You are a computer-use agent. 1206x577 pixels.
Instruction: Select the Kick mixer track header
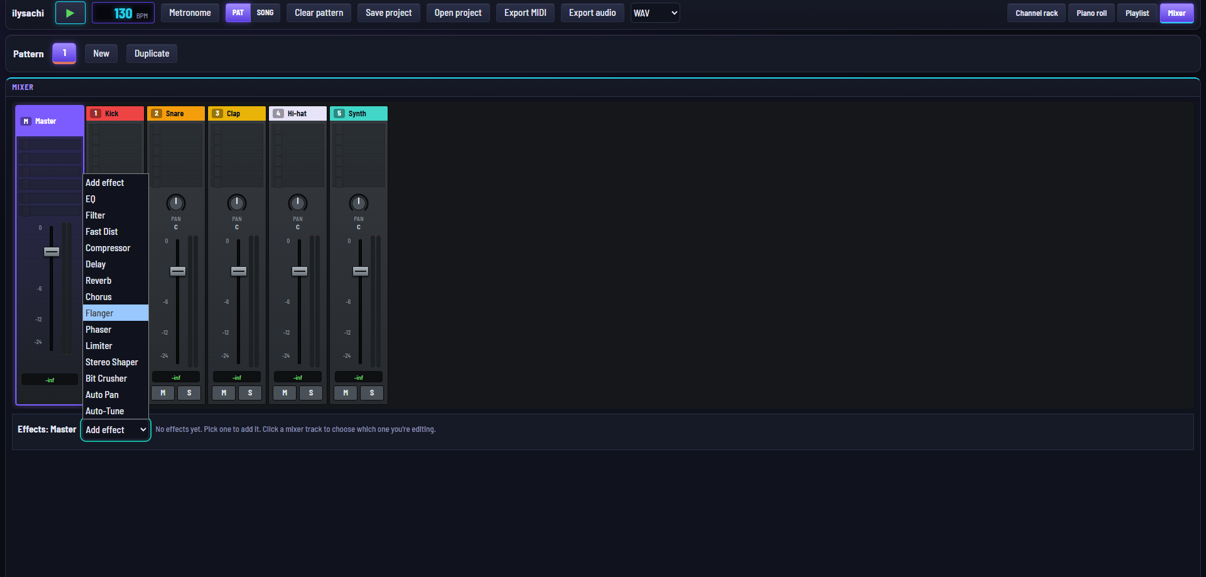point(115,114)
